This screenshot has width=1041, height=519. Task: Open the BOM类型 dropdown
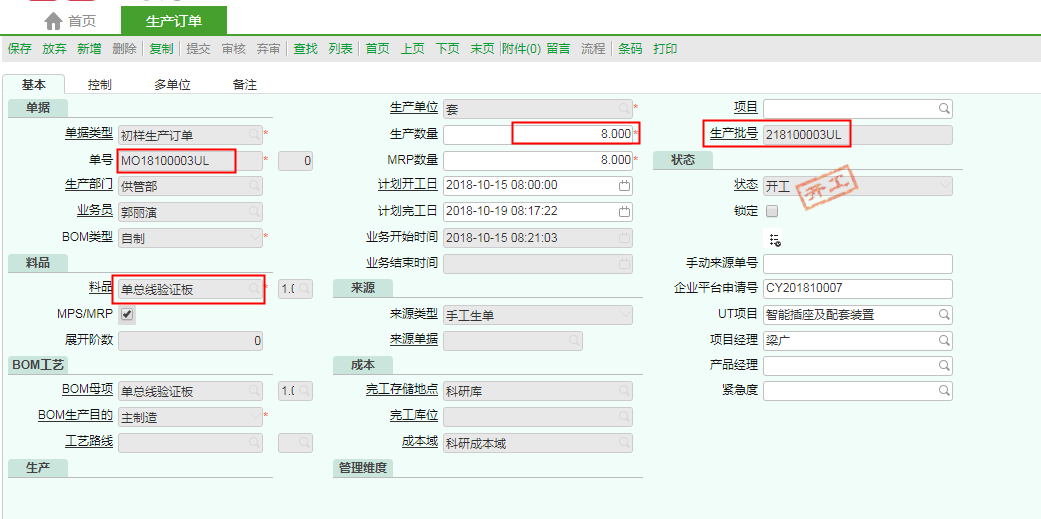click(254, 238)
